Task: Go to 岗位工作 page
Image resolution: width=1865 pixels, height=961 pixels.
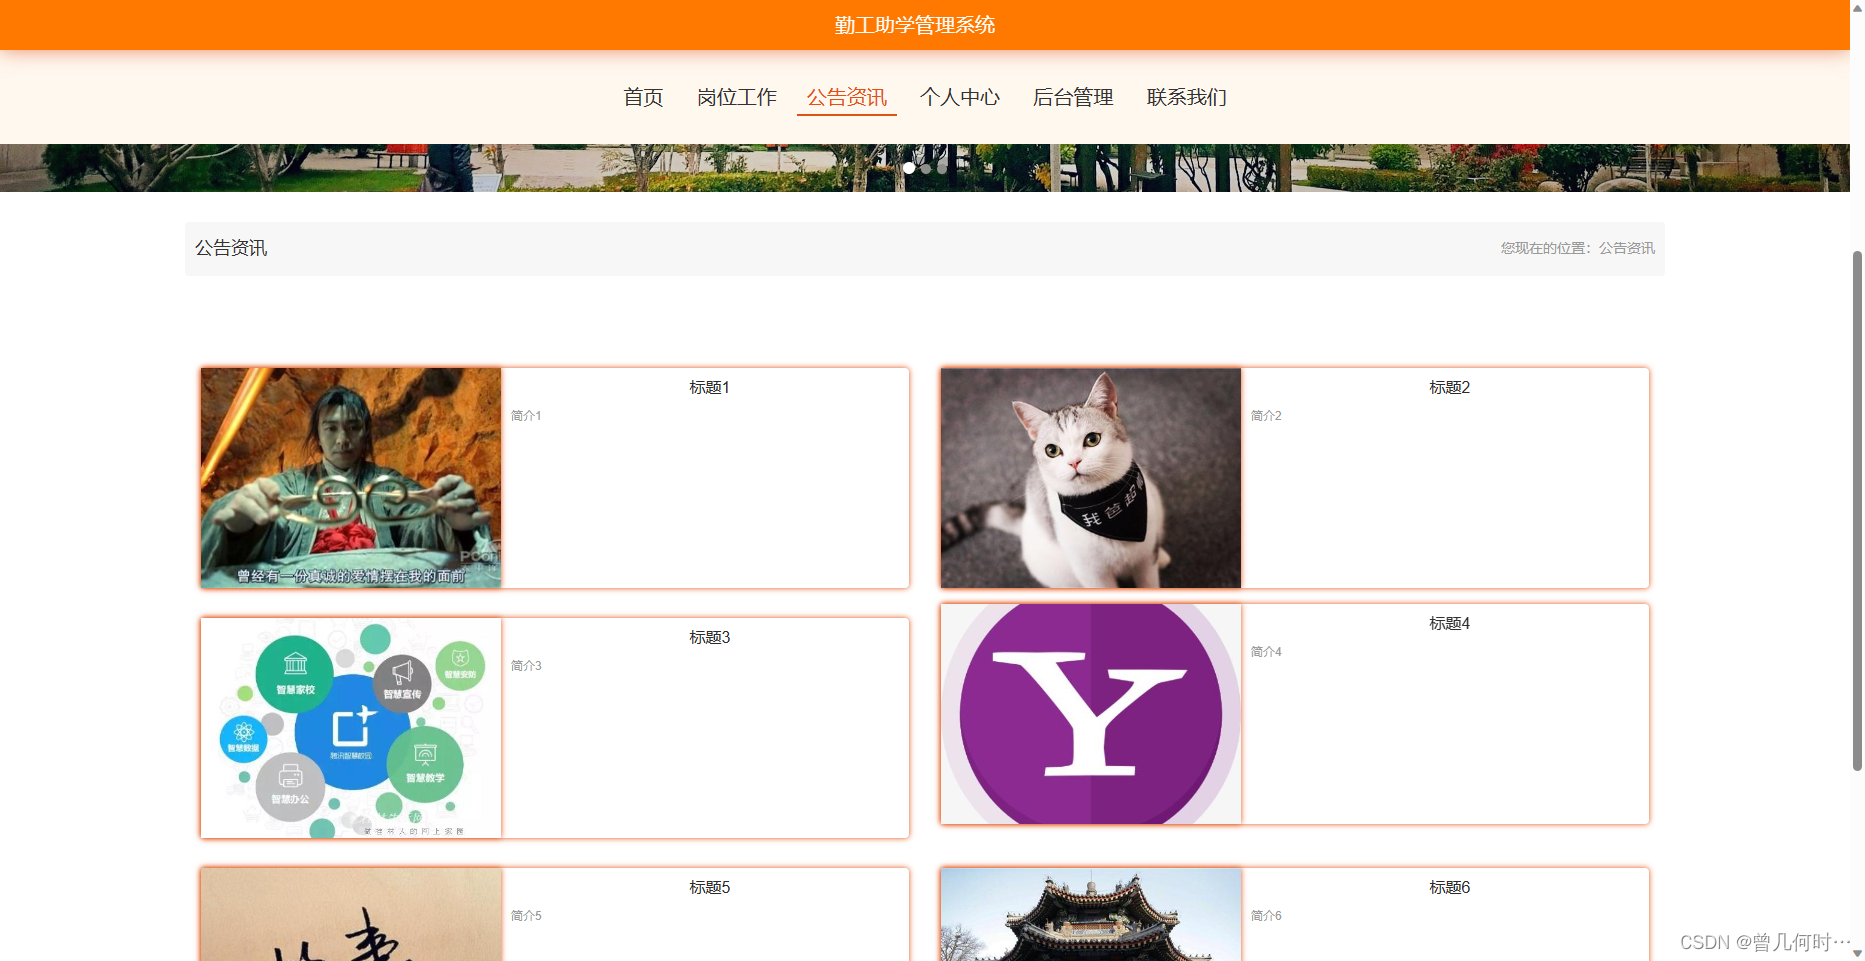Action: [737, 97]
